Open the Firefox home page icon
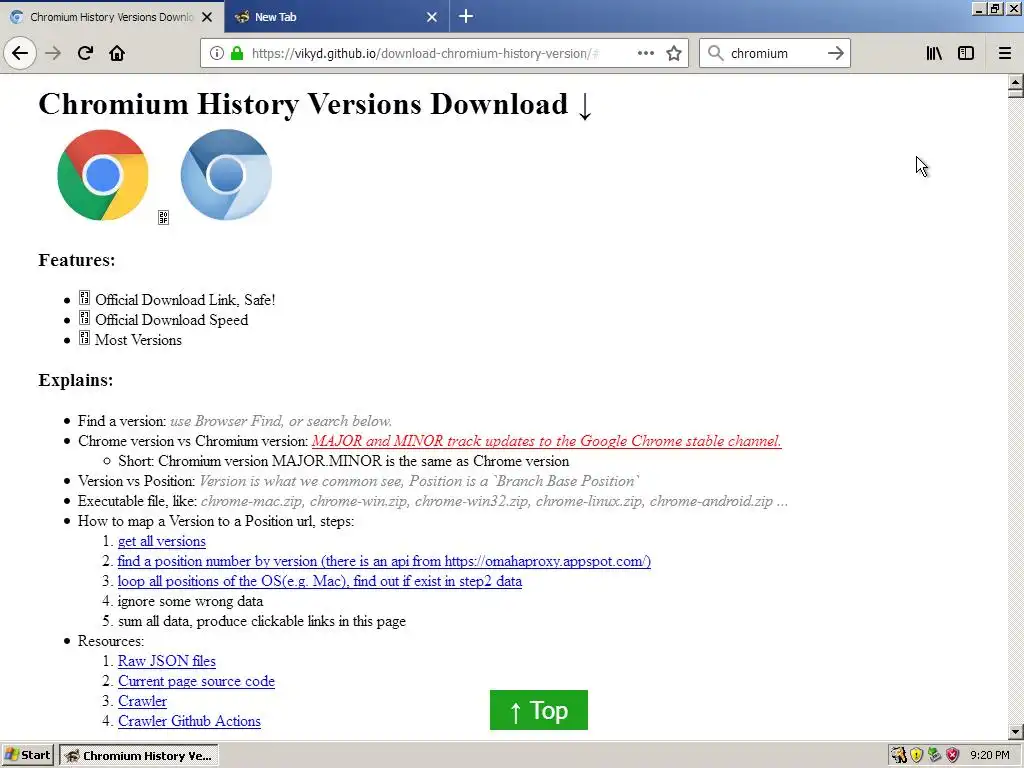 (117, 53)
